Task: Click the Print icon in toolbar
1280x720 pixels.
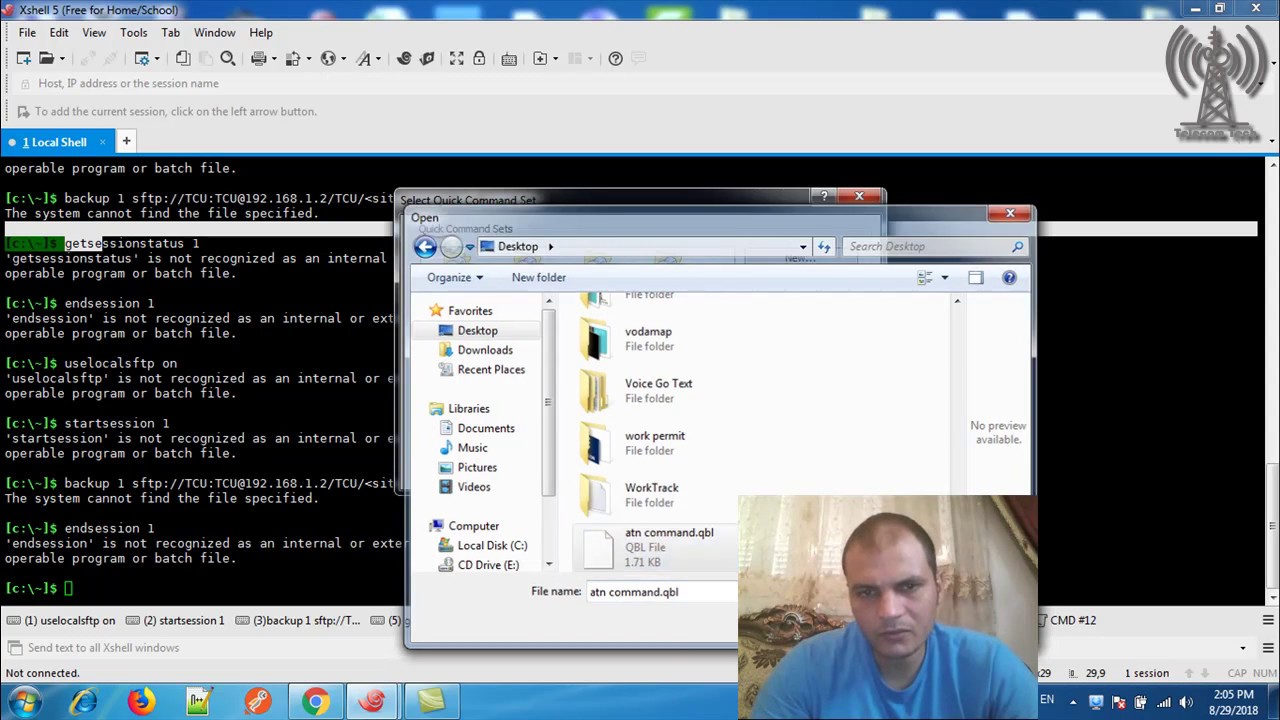Action: 258,58
